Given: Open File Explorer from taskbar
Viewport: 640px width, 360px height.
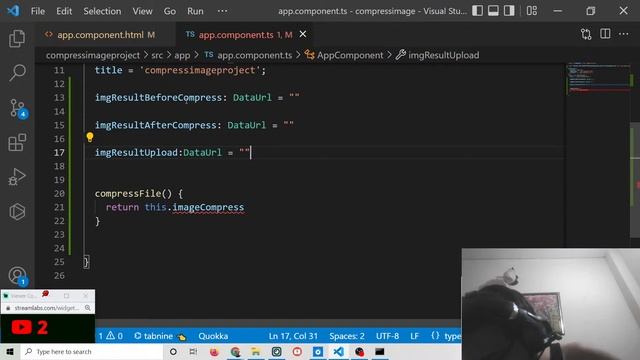Looking at the screenshot, I should click(x=256, y=351).
